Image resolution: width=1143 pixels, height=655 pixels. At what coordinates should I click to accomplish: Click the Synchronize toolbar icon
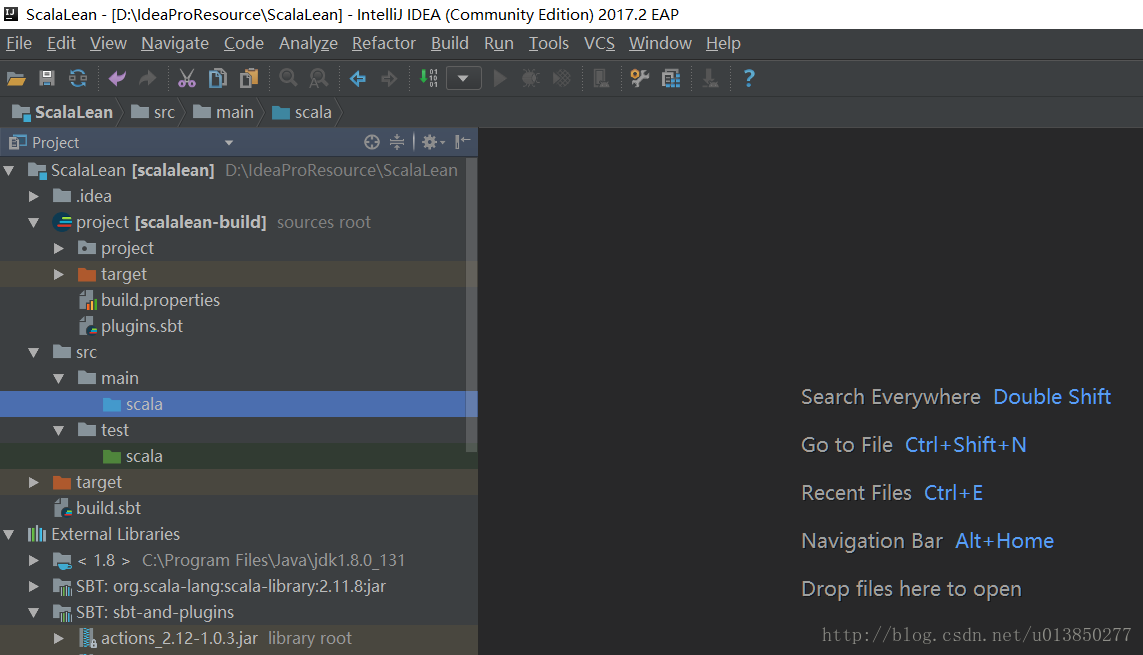click(78, 78)
